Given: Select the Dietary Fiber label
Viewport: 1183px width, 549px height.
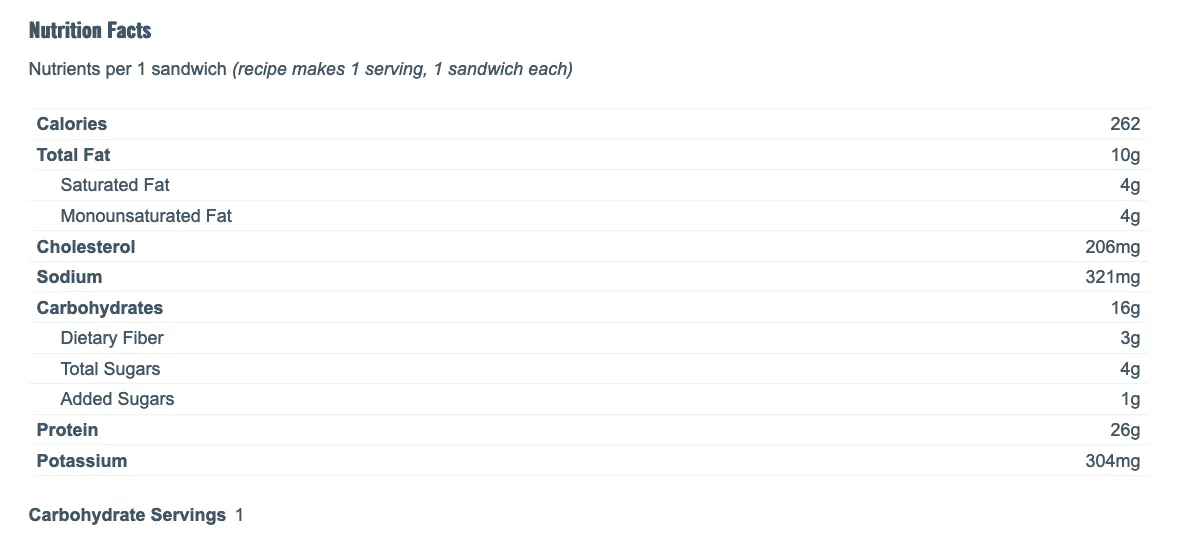Looking at the screenshot, I should 112,338.
